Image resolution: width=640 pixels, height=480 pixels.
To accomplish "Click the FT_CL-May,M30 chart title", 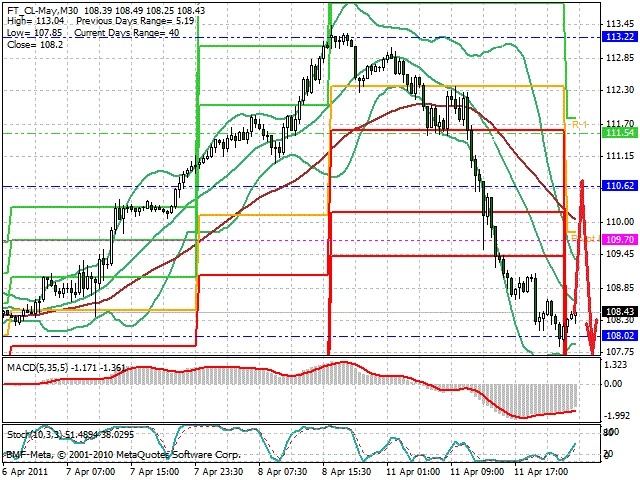I will coord(44,10).
